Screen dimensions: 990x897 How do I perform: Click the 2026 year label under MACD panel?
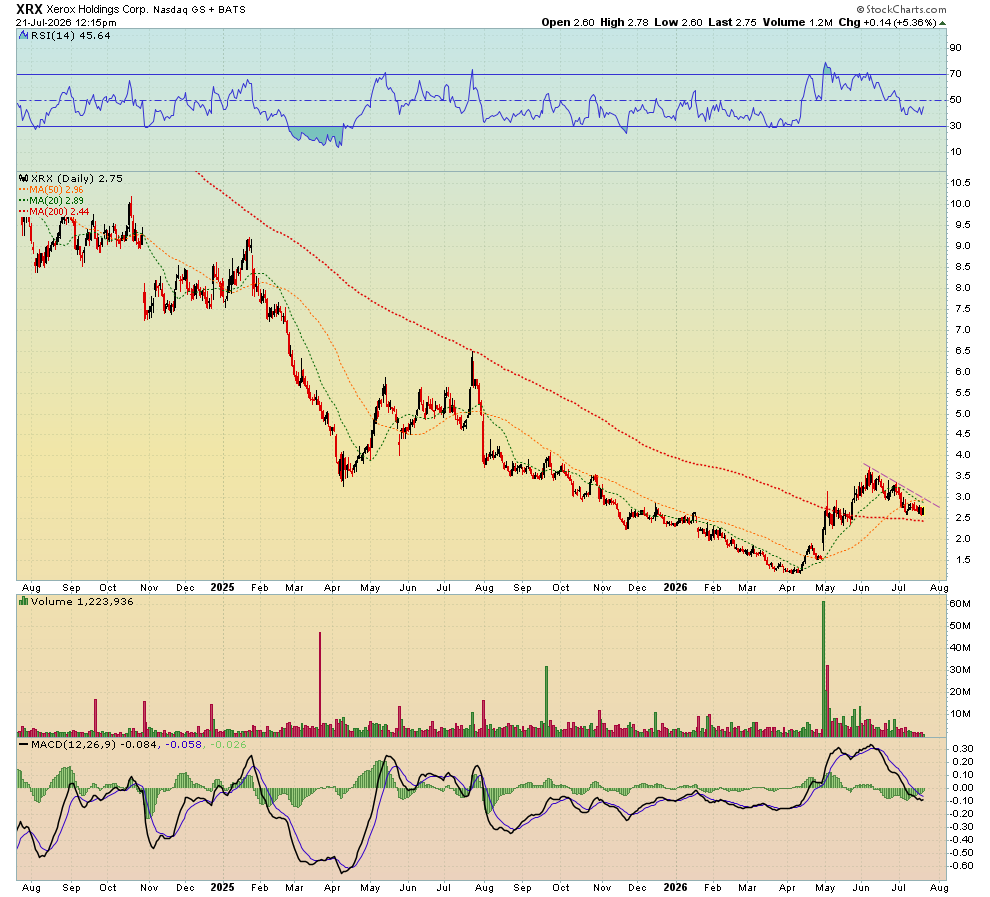coord(675,888)
